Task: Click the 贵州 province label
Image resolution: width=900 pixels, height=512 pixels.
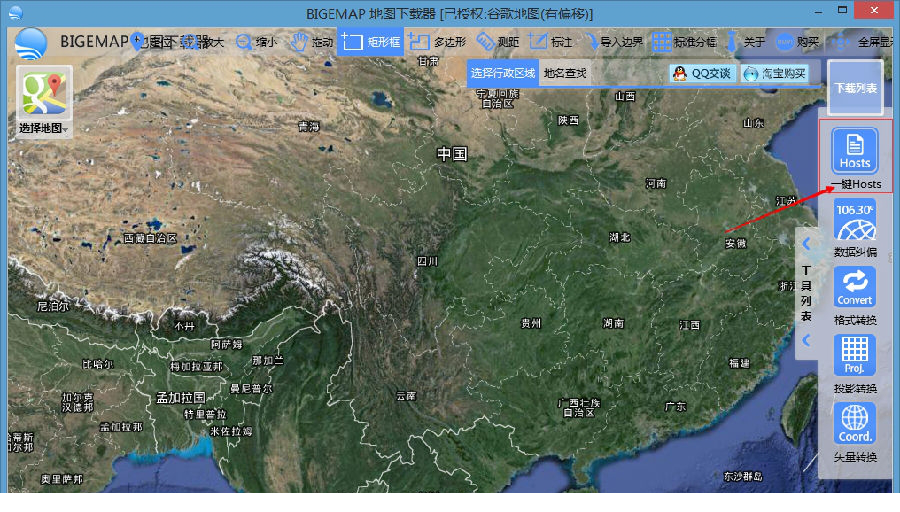Action: point(531,324)
